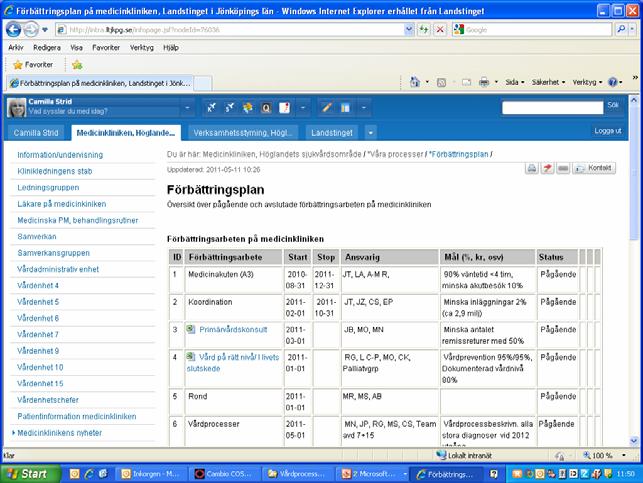Click the Add to favorites bar star icon

(x=77, y=65)
